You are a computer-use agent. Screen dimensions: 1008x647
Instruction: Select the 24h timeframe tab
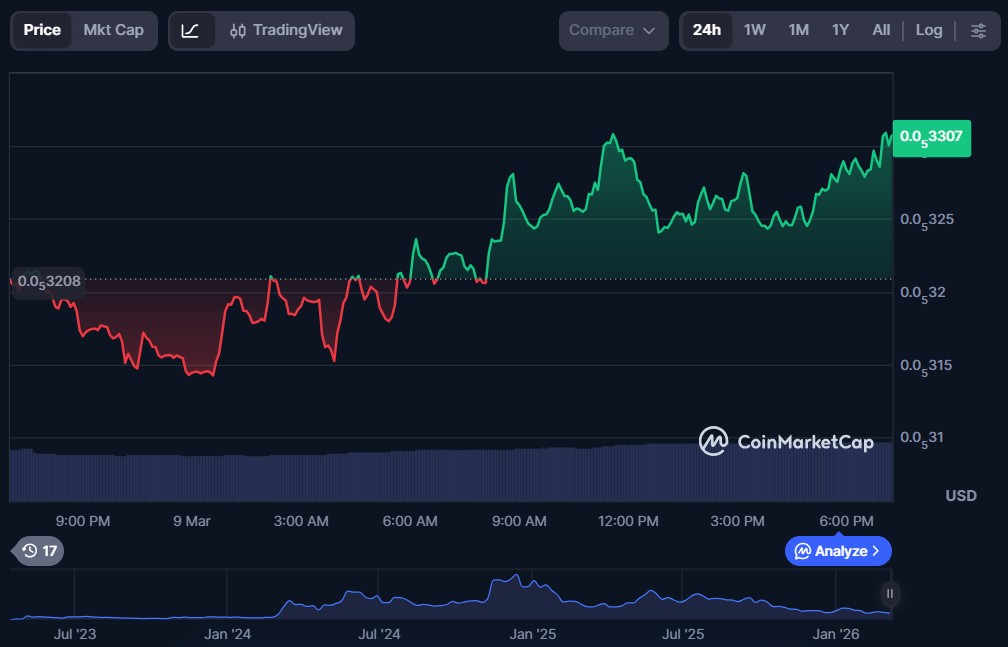point(706,30)
